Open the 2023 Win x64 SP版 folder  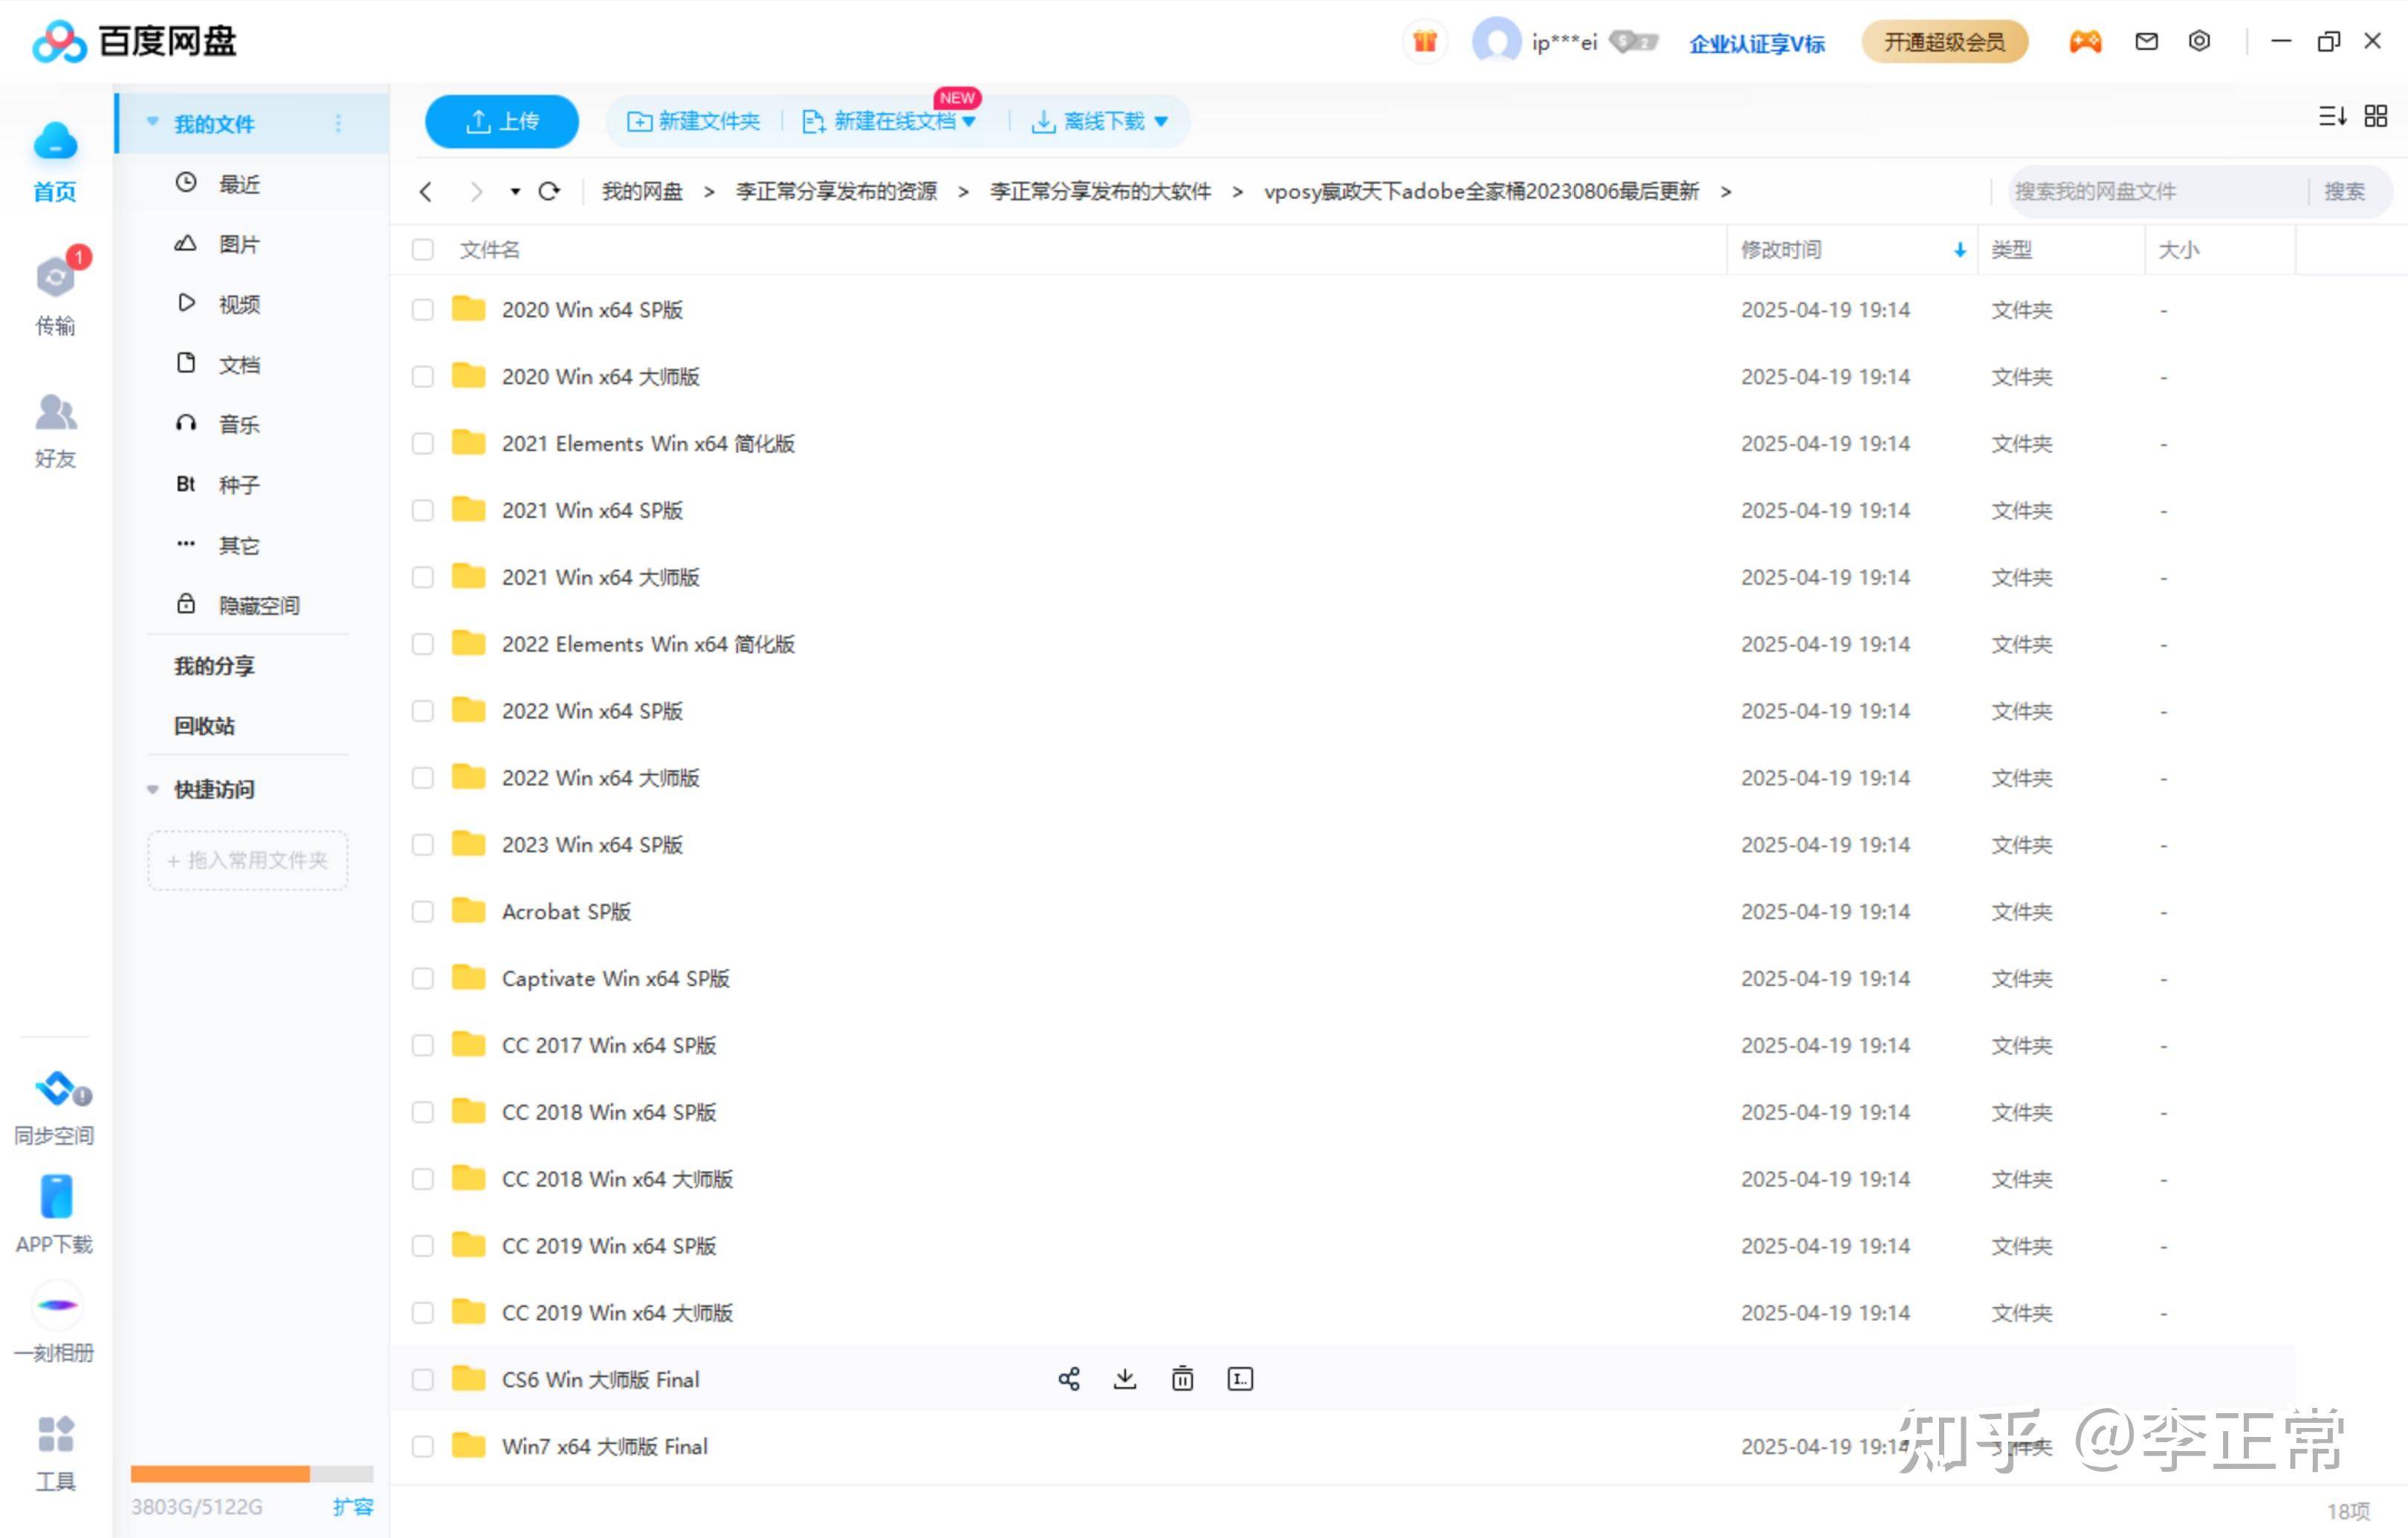coord(592,845)
